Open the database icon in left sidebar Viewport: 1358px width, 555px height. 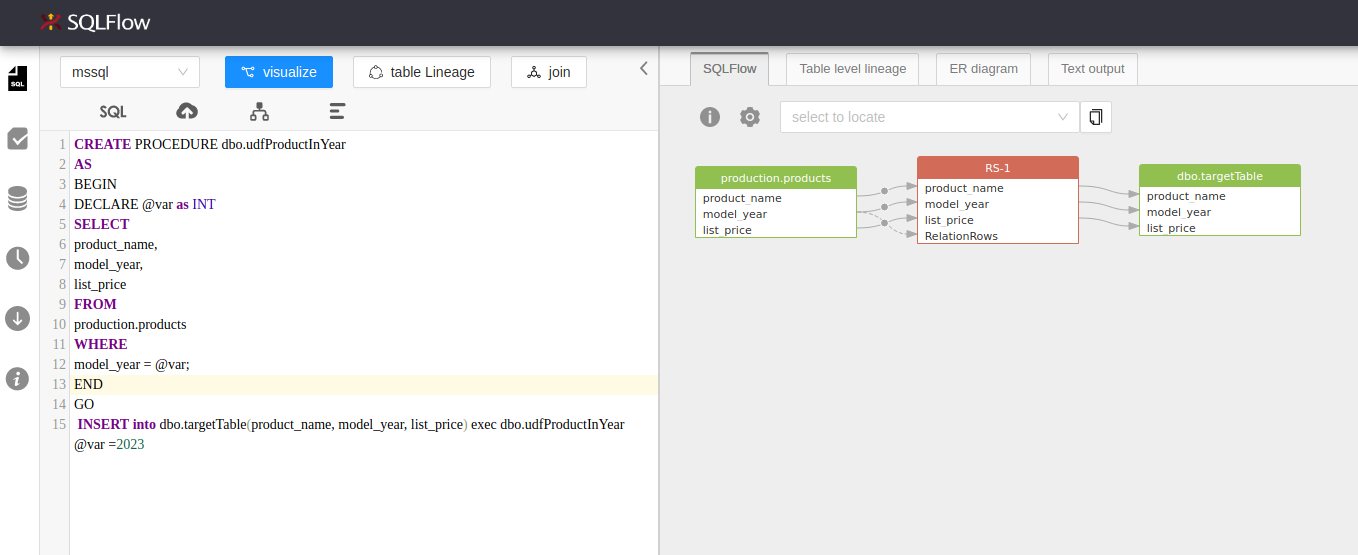[x=17, y=199]
